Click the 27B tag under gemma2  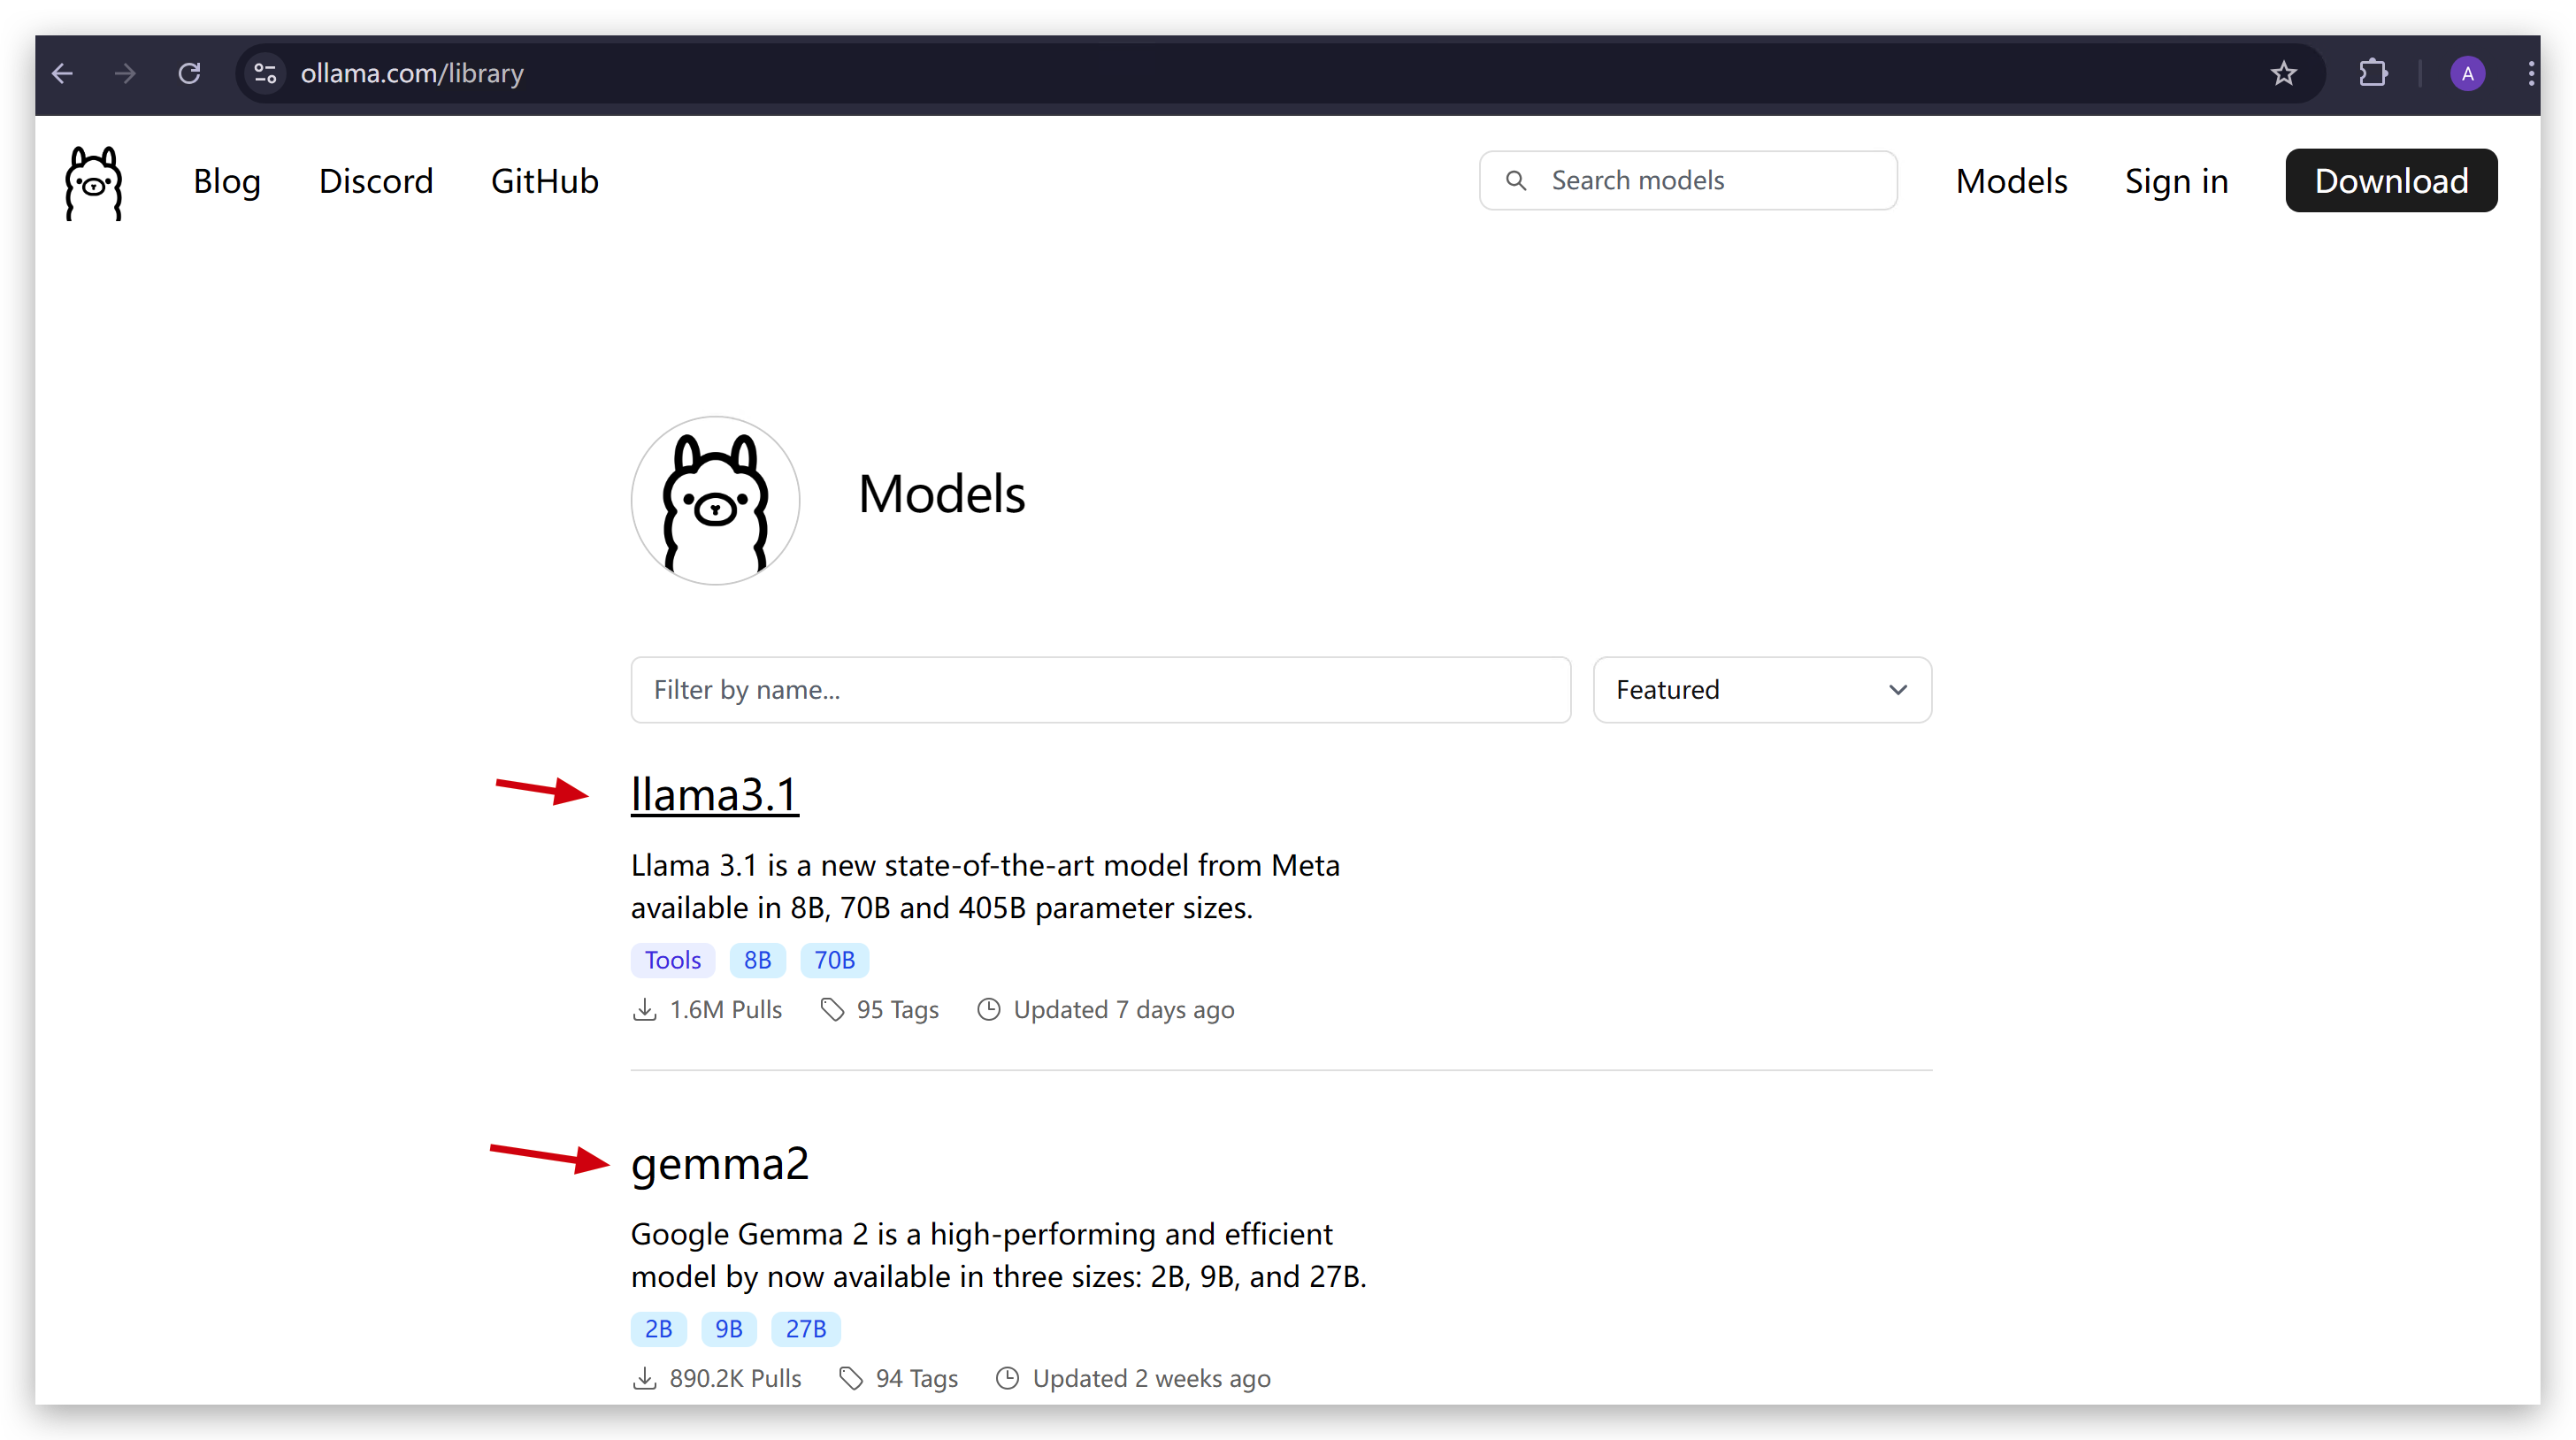[x=805, y=1329]
